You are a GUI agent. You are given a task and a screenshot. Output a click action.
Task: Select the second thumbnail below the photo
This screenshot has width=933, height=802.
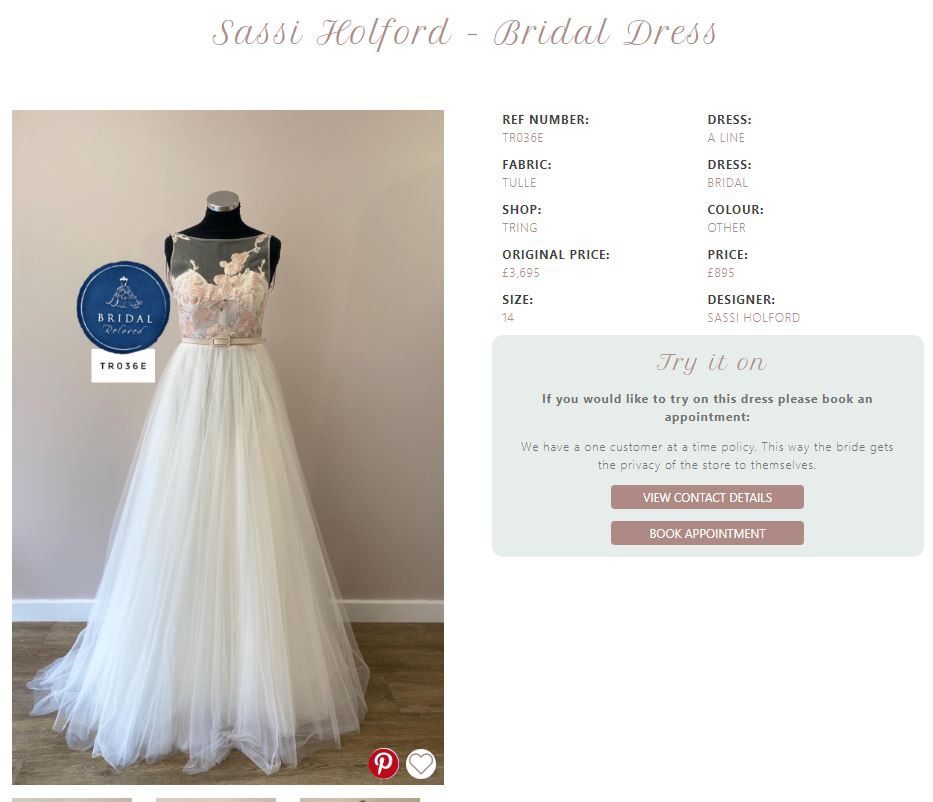coord(216,800)
